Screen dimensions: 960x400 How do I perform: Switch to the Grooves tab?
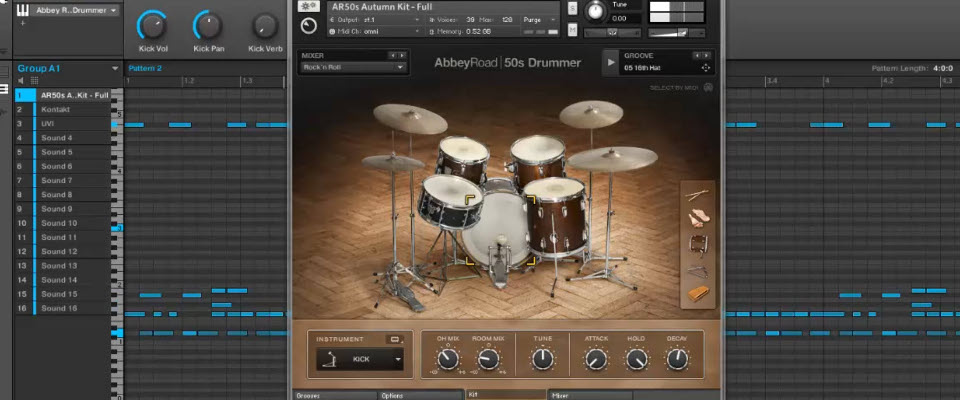pyautogui.click(x=334, y=395)
